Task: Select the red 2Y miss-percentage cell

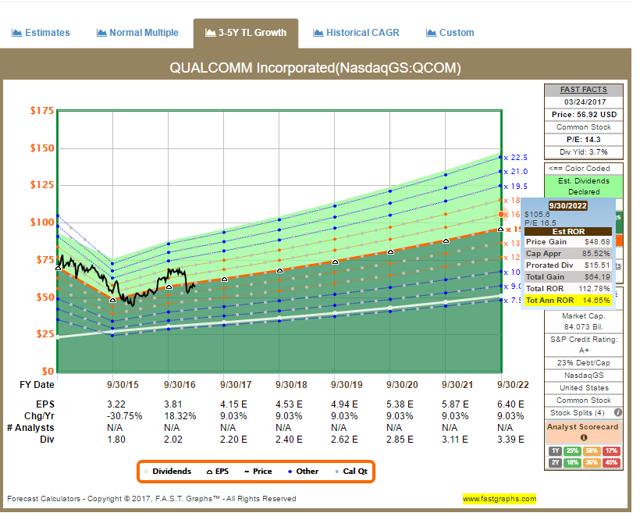Action: pyautogui.click(x=611, y=463)
